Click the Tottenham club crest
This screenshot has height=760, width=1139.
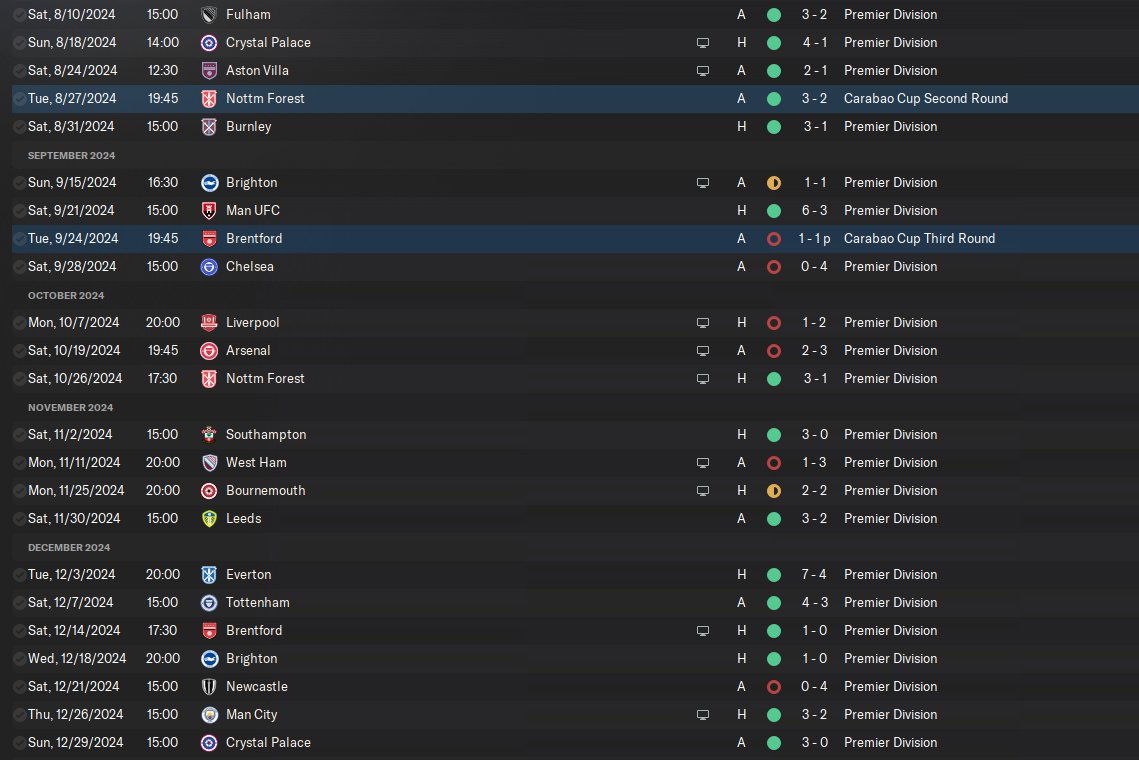[209, 603]
